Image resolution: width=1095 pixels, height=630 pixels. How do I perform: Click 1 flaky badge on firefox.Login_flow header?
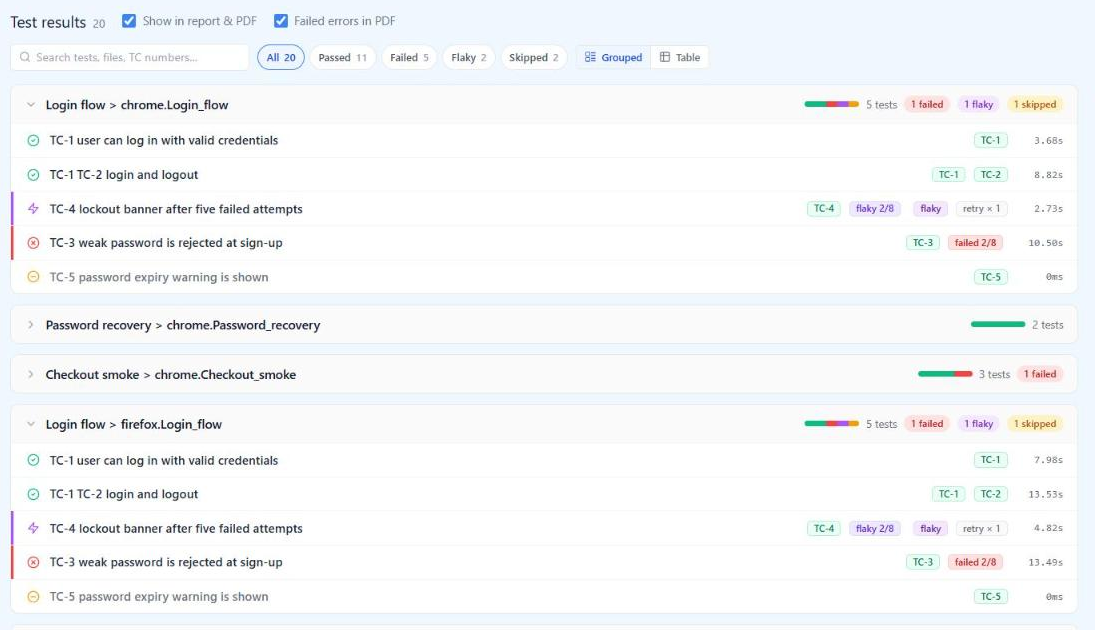coord(978,424)
